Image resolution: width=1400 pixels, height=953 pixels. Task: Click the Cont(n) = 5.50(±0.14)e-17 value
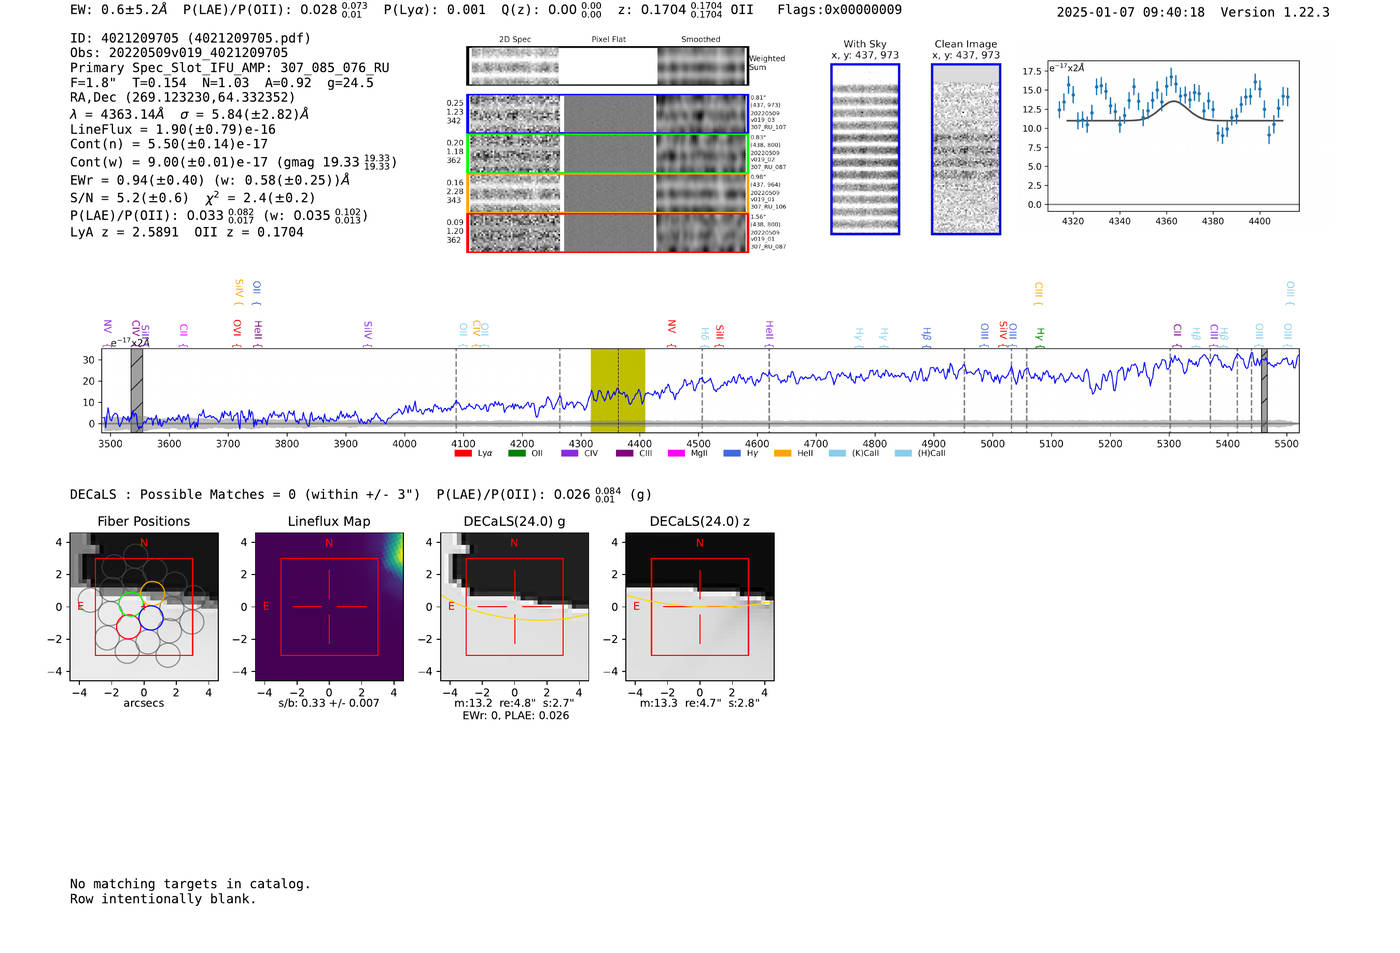click(169, 144)
